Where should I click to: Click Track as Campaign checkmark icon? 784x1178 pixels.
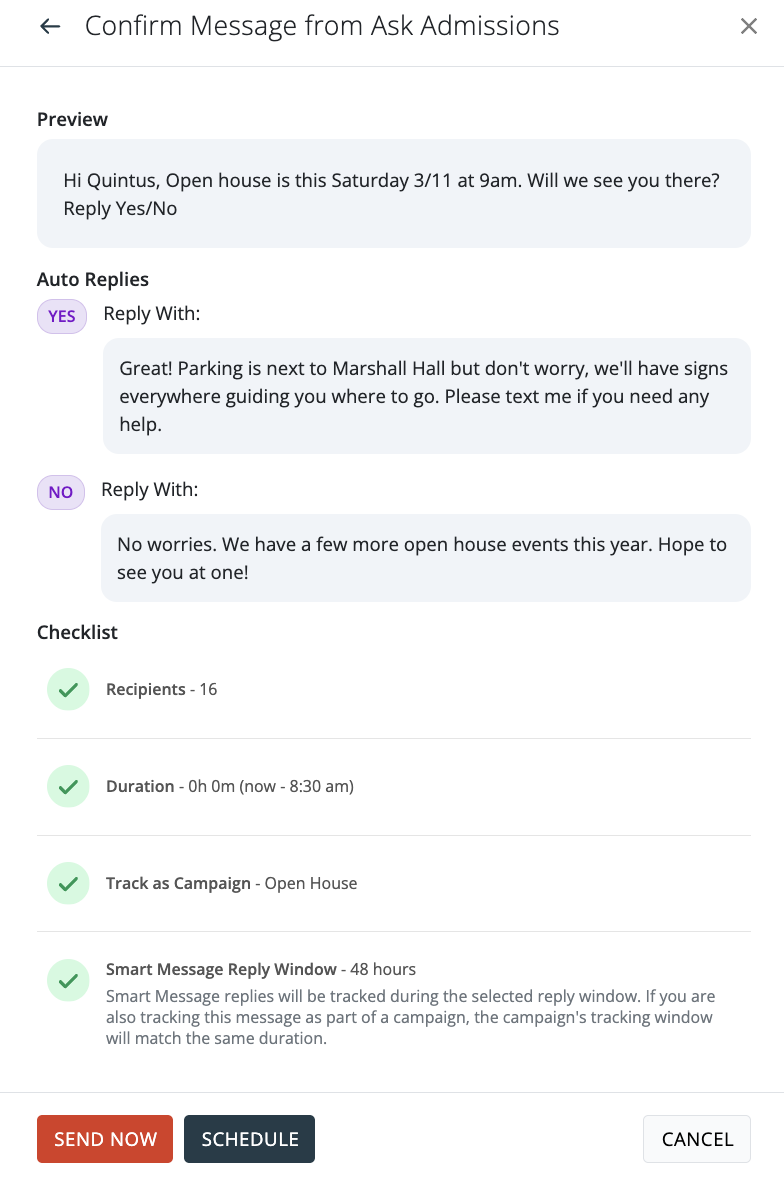[68, 884]
